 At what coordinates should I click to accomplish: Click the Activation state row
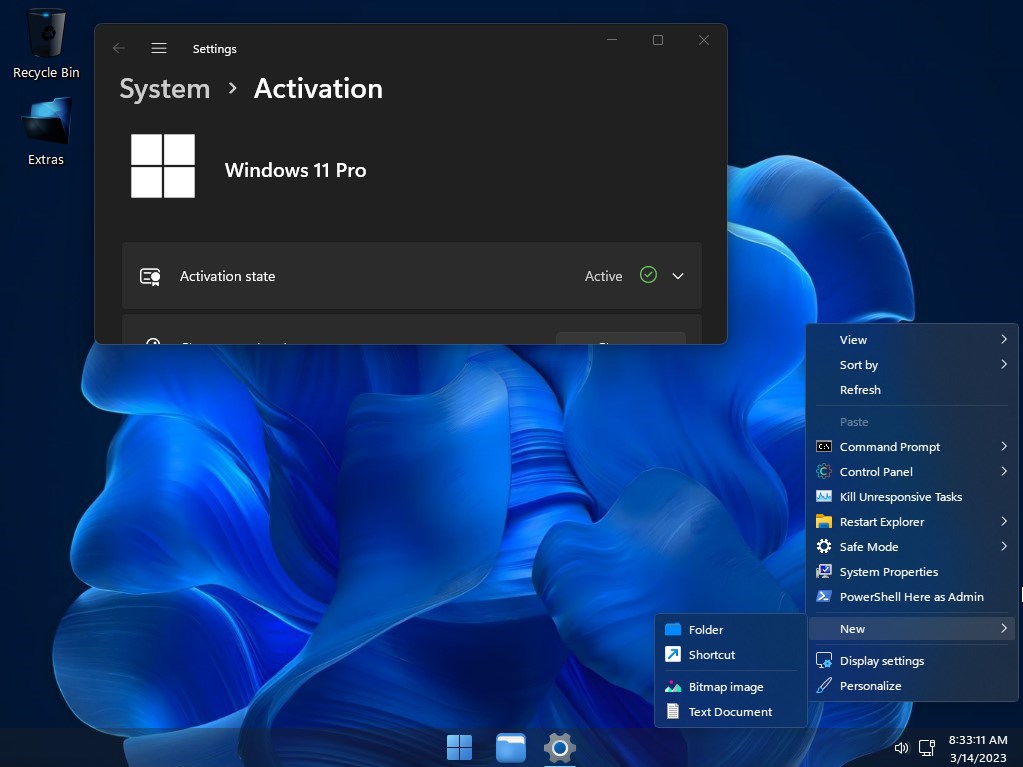tap(412, 276)
